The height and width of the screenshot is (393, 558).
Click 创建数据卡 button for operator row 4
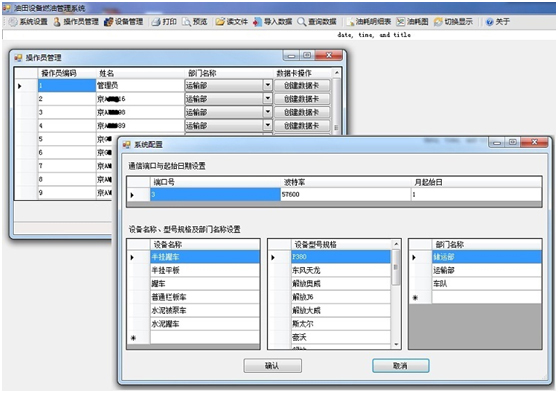coord(302,125)
